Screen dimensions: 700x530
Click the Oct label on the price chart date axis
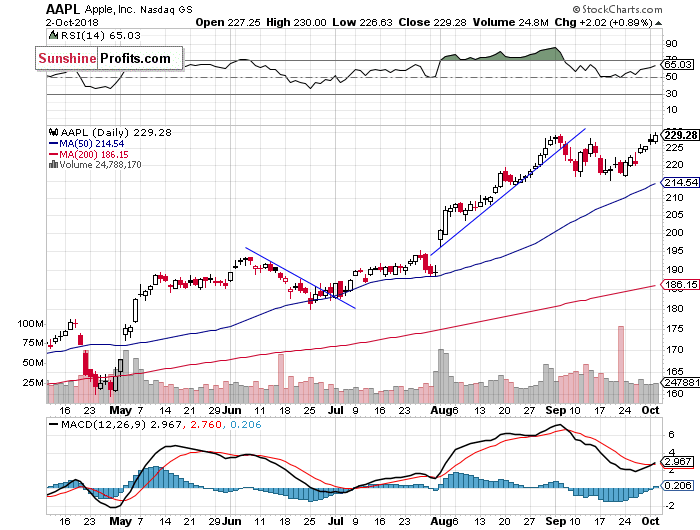click(x=650, y=410)
